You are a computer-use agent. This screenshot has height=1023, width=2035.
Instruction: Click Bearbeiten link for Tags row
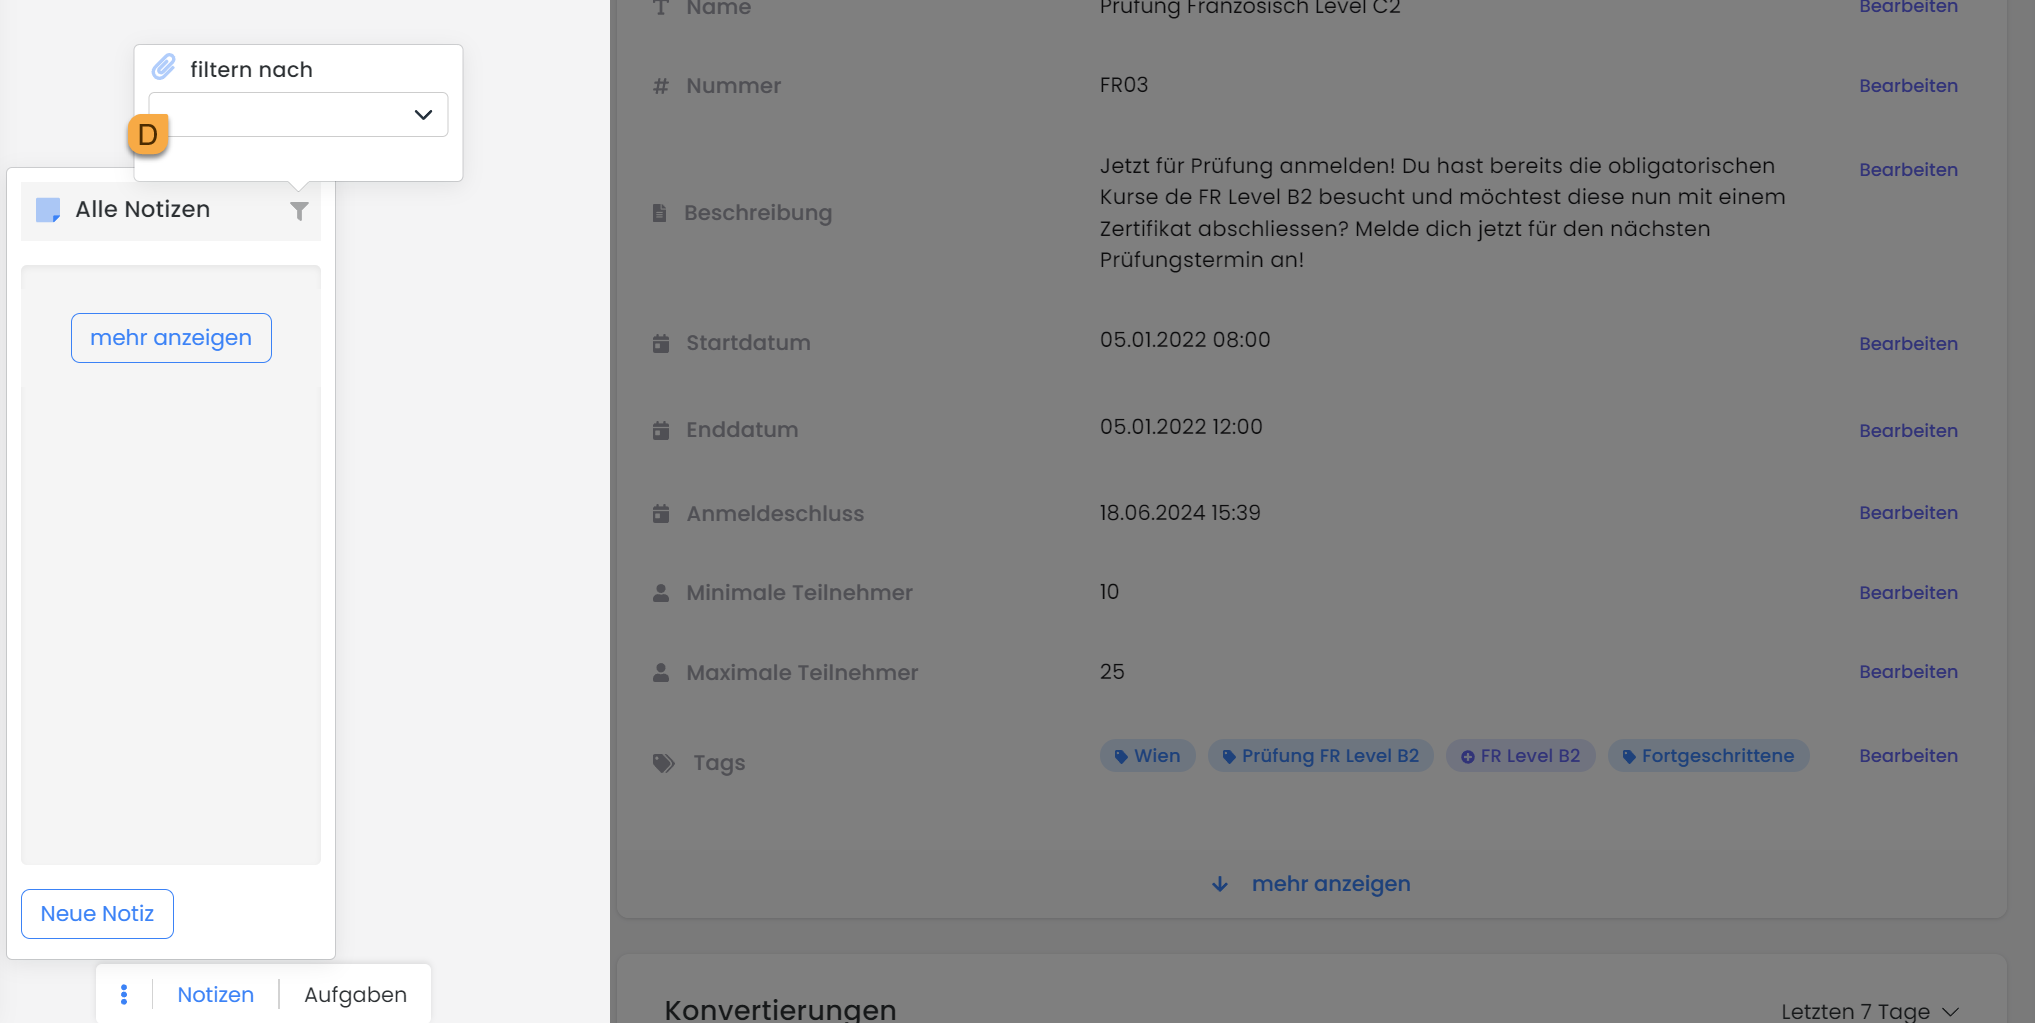[x=1908, y=756]
